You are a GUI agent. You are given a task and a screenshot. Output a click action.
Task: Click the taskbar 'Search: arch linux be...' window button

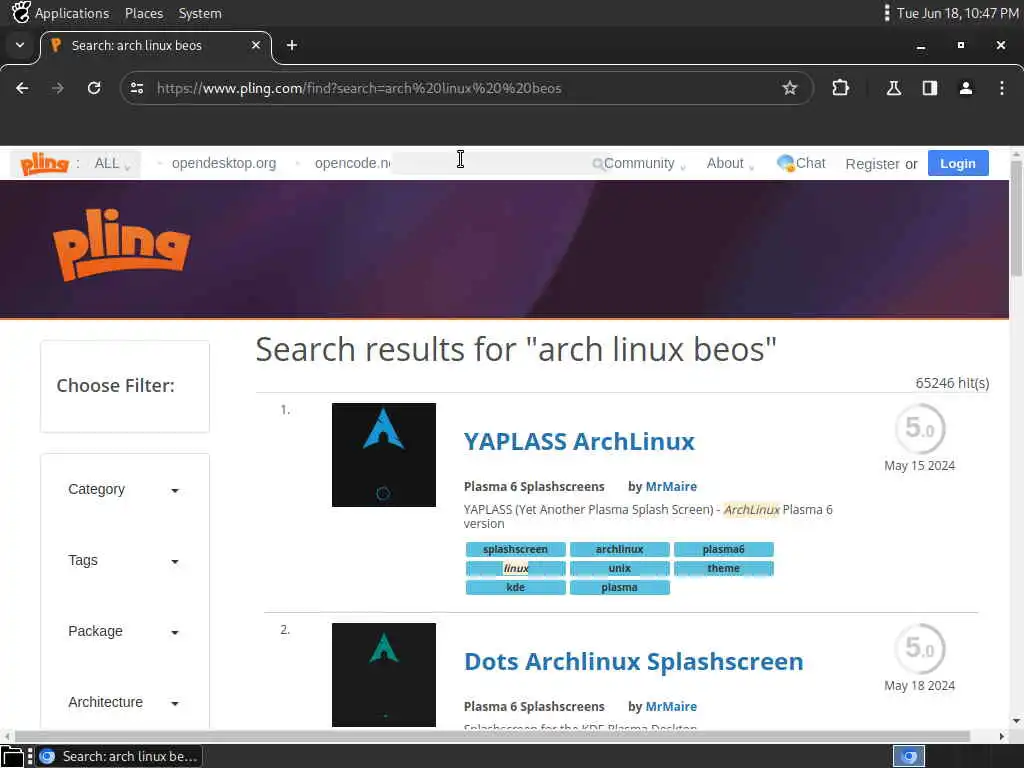click(119, 756)
